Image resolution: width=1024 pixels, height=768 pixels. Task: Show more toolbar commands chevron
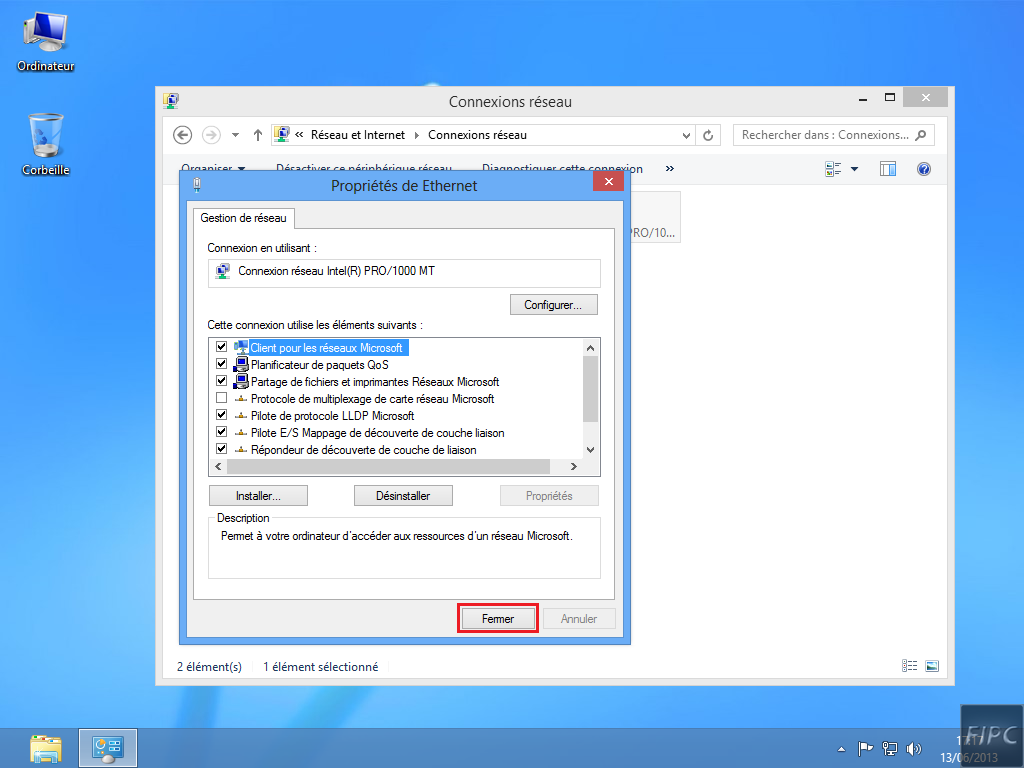tap(669, 168)
